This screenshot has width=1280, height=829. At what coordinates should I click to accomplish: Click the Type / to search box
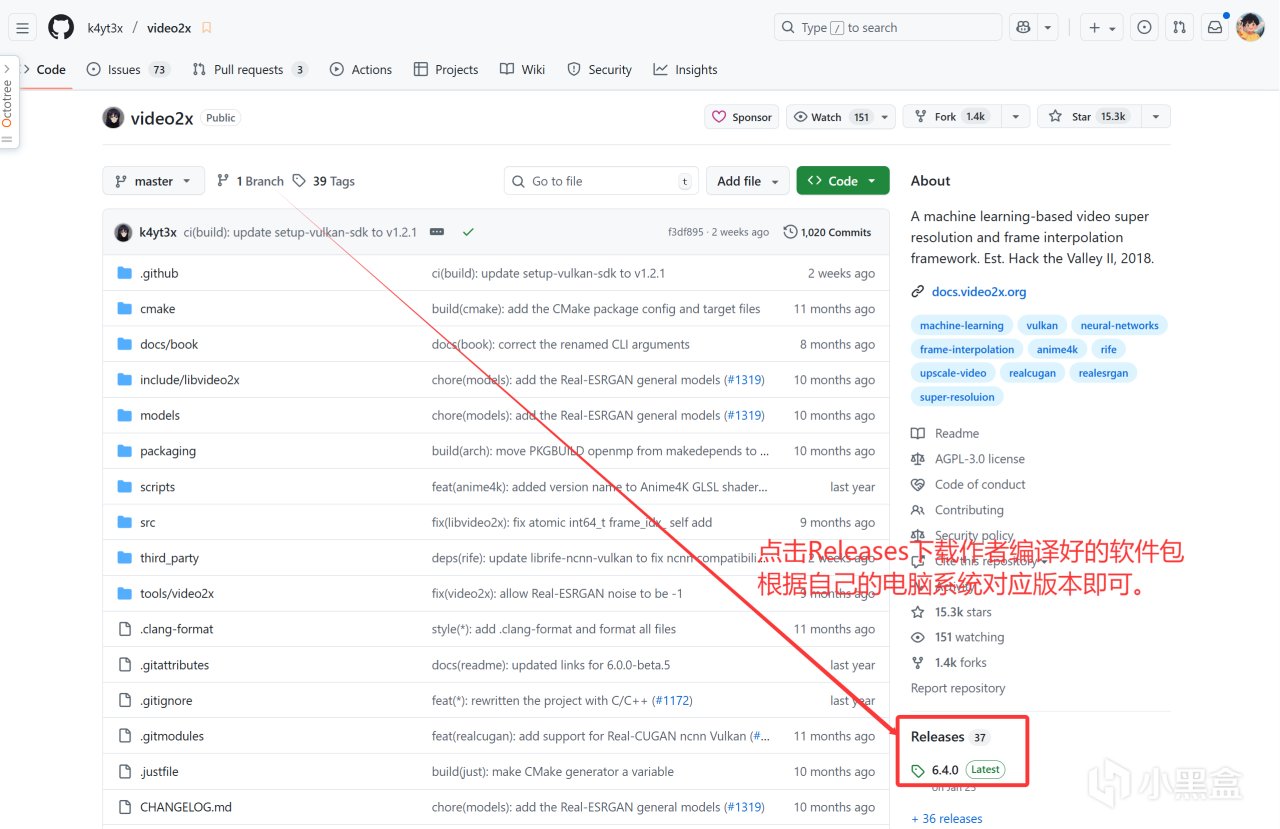pos(887,28)
